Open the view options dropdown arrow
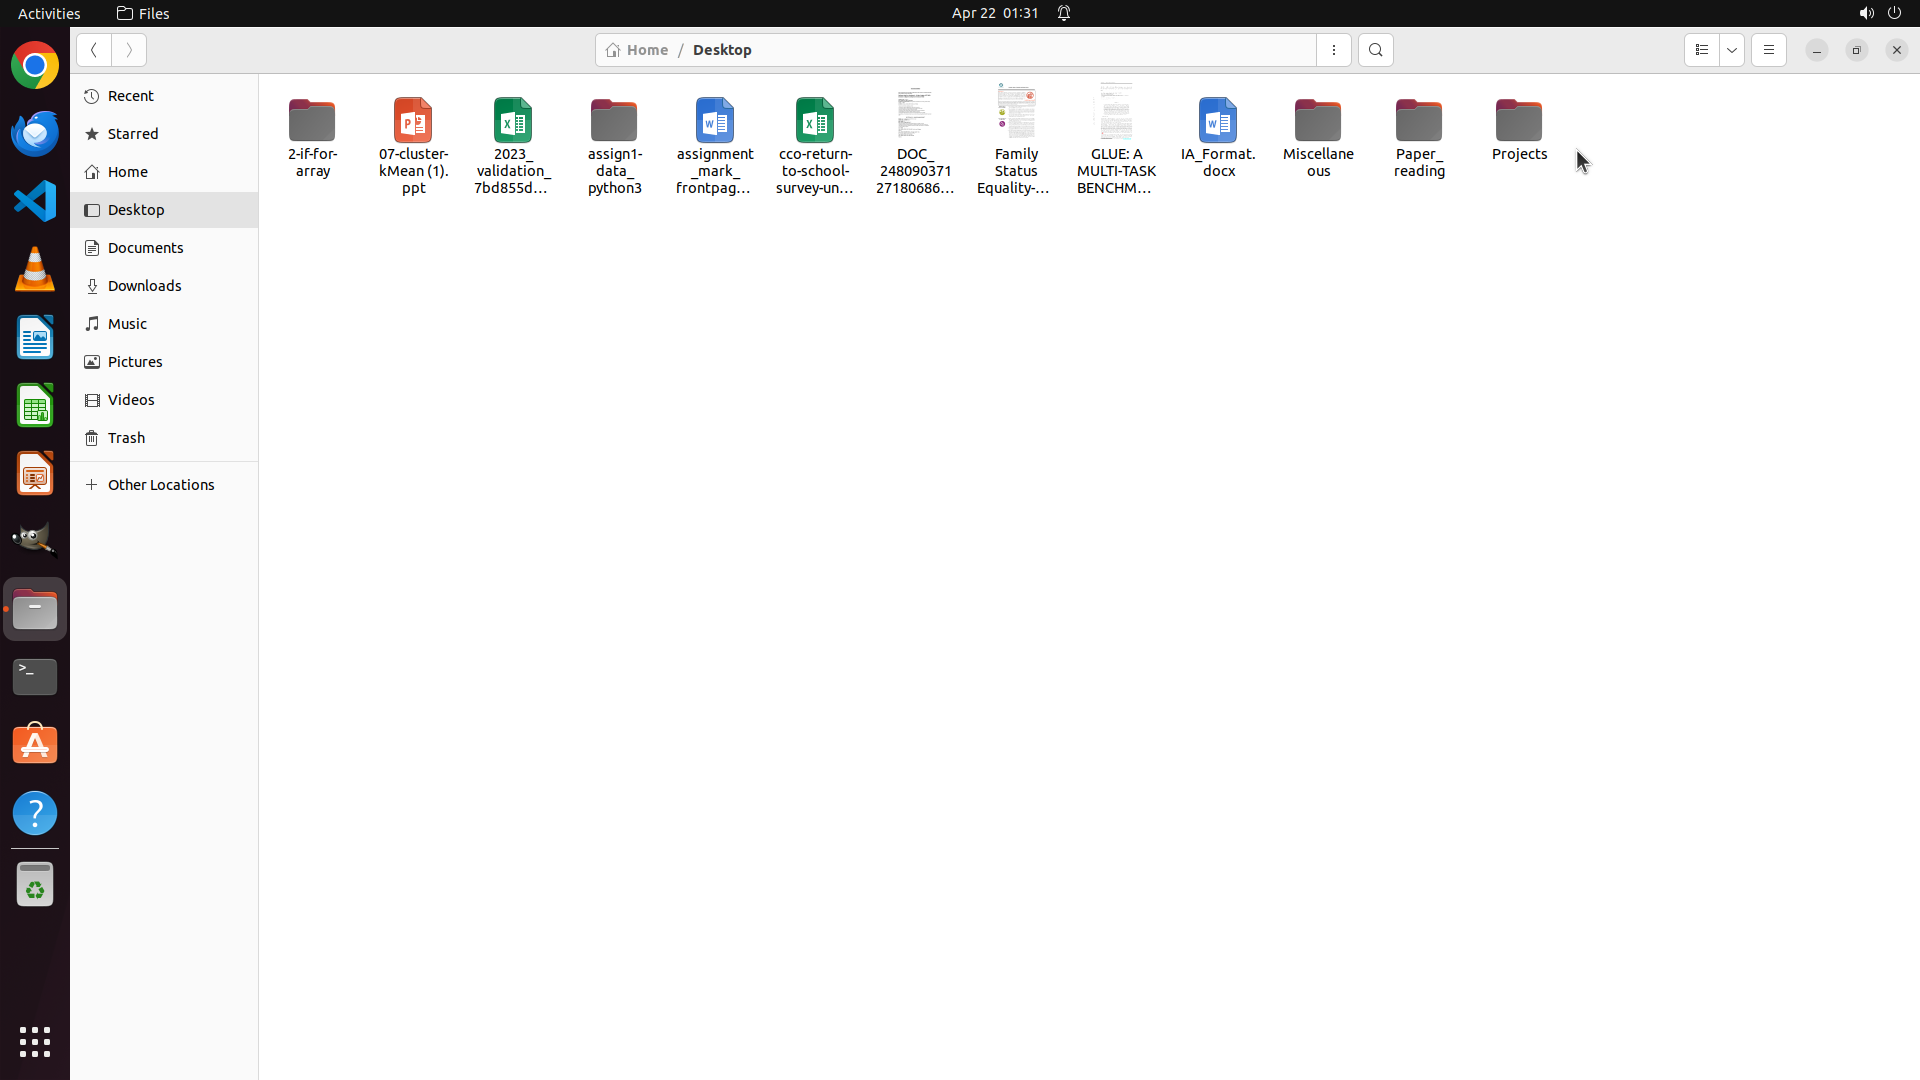This screenshot has height=1080, width=1920. (x=1732, y=50)
